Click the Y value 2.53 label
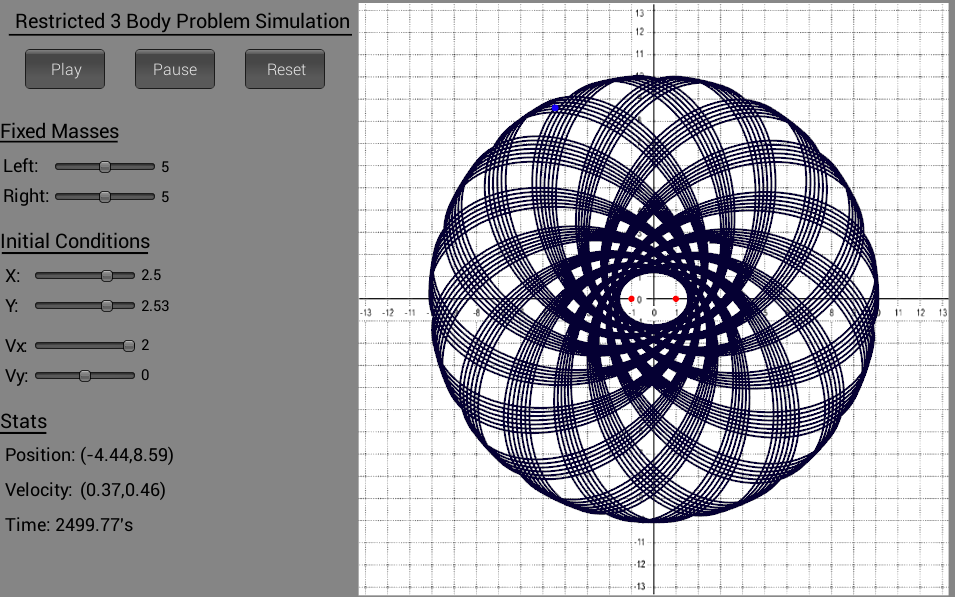 coord(155,306)
